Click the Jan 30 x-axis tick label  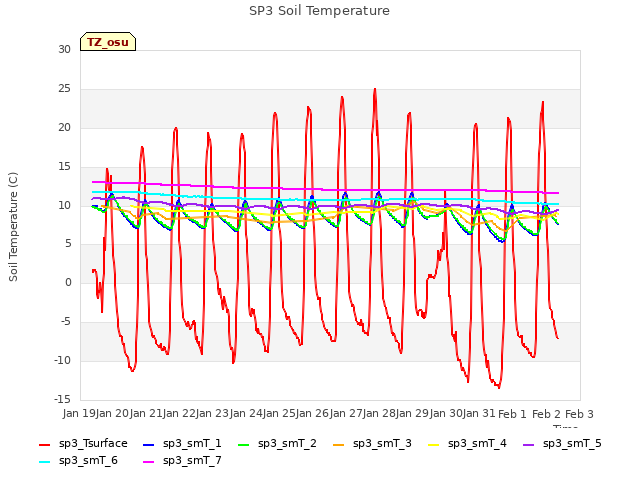point(447,413)
